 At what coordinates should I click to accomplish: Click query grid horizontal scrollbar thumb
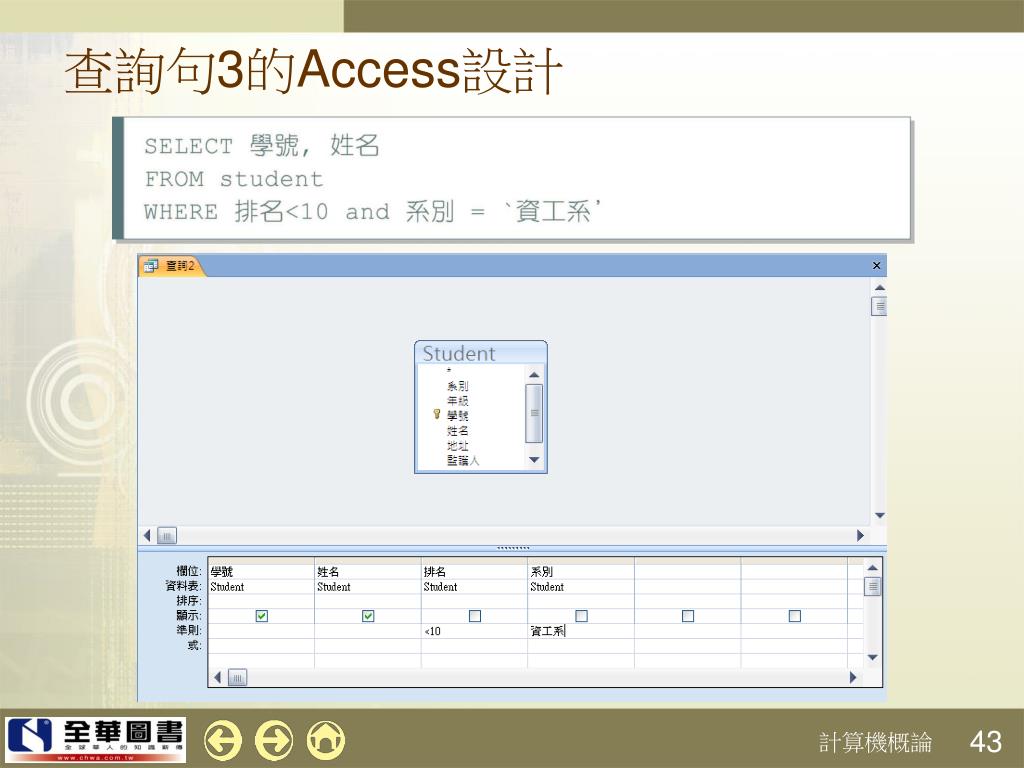(238, 678)
